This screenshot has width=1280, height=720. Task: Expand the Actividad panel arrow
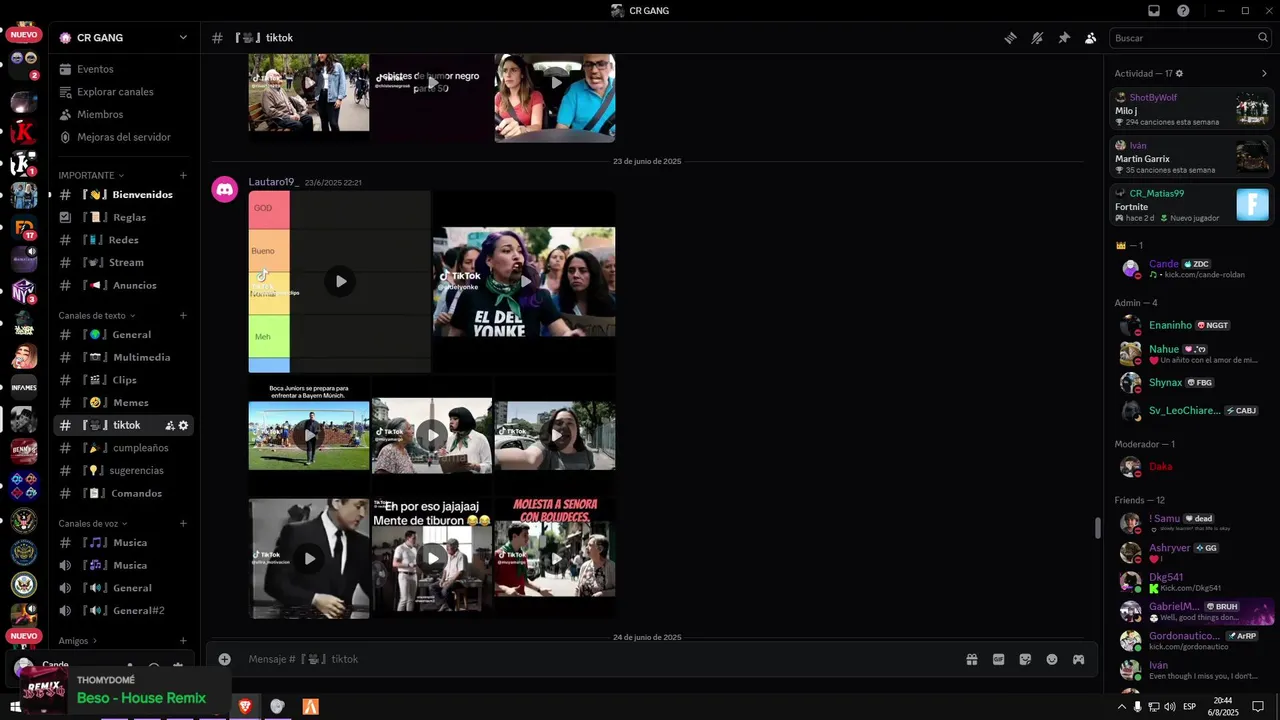(x=1264, y=73)
